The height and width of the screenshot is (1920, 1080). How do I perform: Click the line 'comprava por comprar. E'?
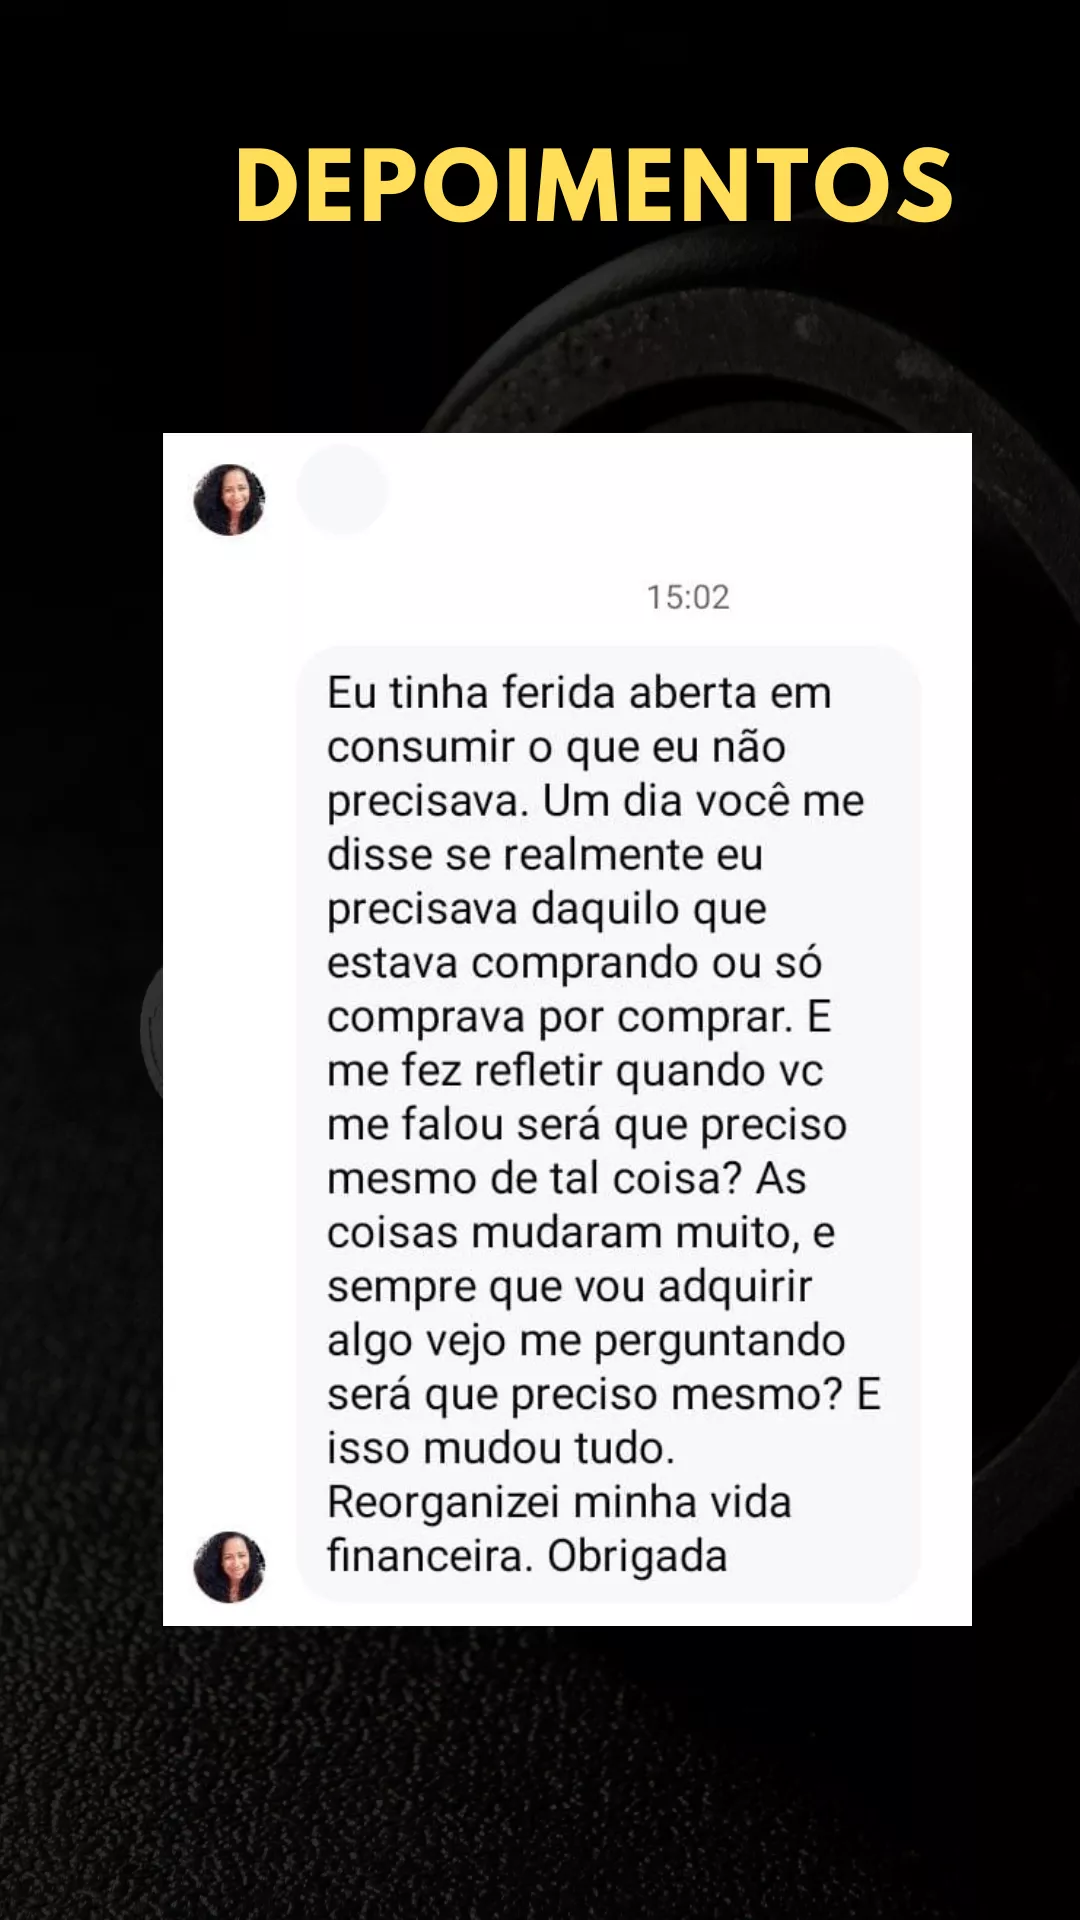pyautogui.click(x=579, y=1017)
